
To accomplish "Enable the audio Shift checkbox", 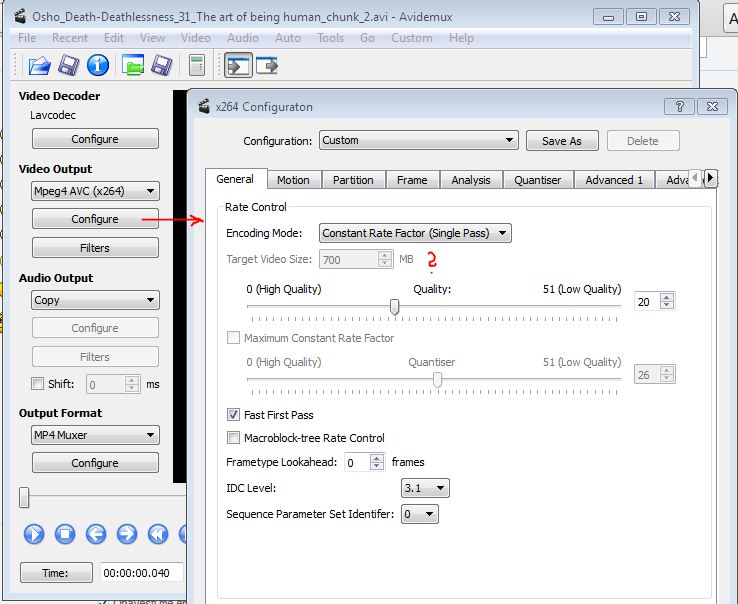I will coord(37,384).
